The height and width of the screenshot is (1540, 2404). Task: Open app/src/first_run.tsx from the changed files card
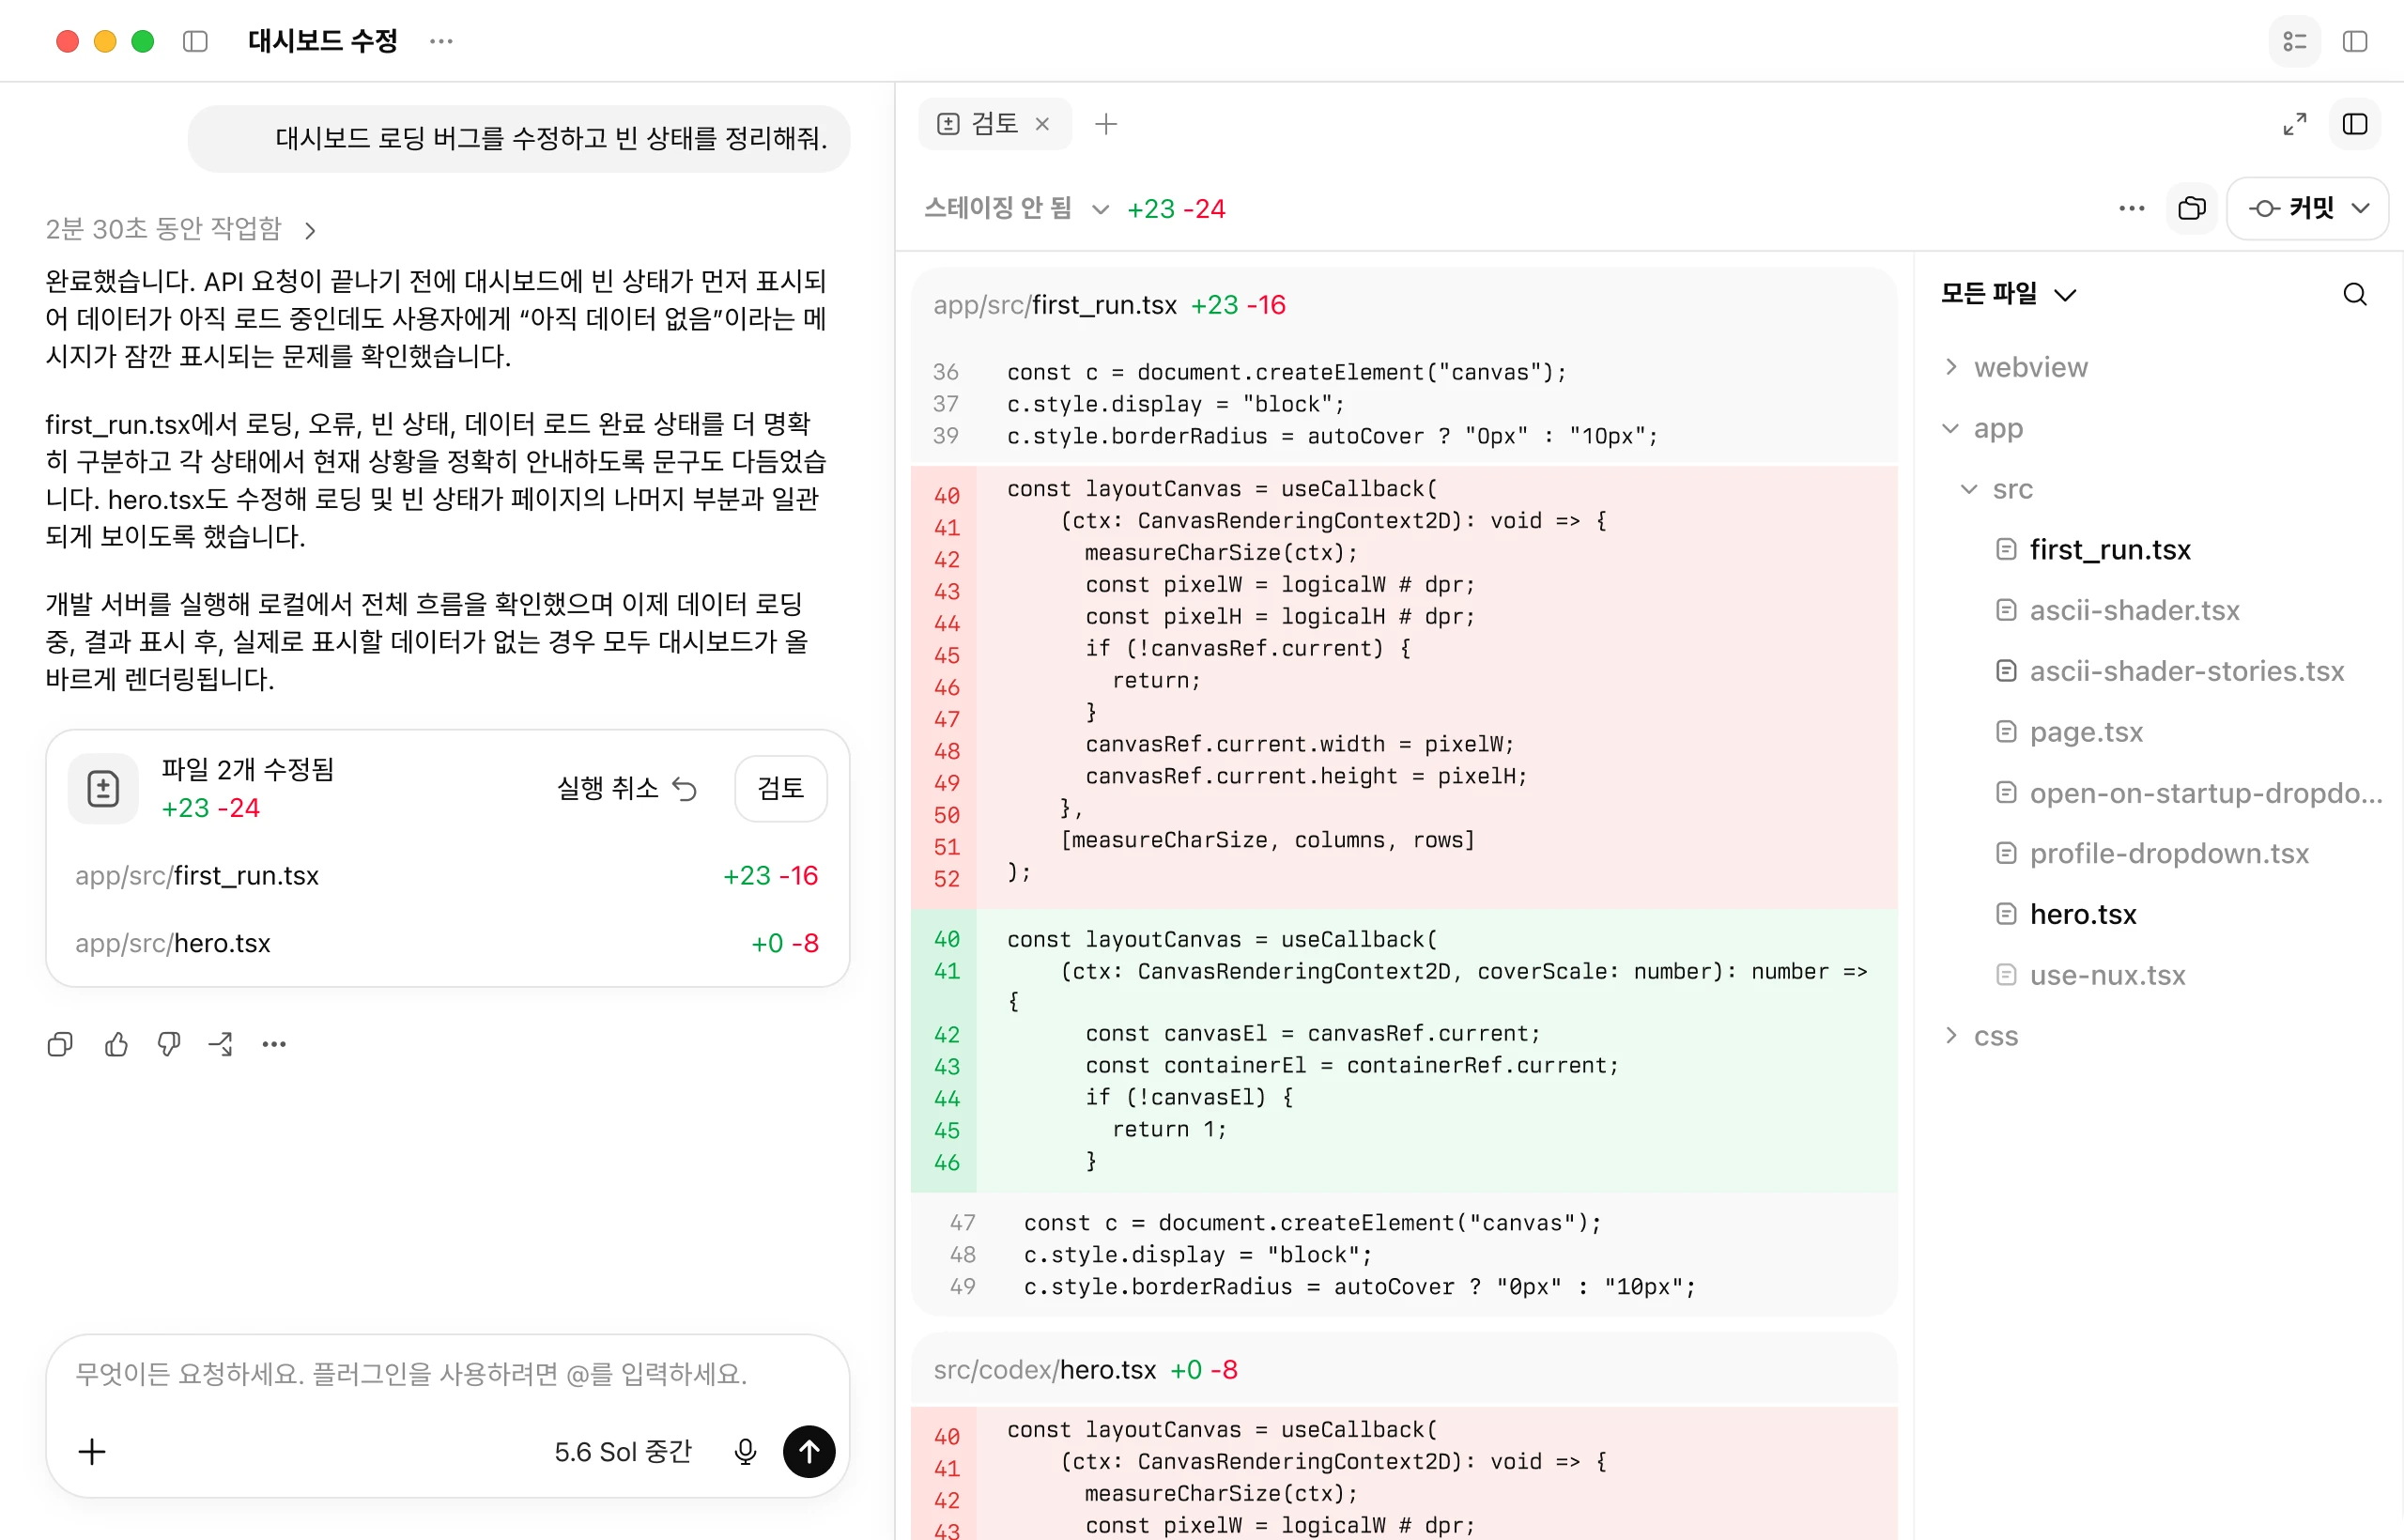pyautogui.click(x=447, y=875)
